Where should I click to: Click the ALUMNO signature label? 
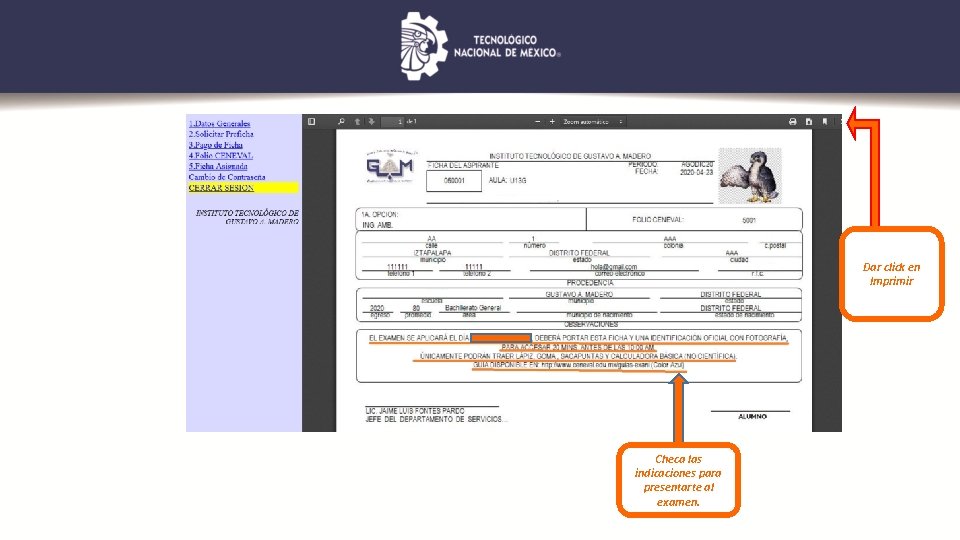[752, 416]
